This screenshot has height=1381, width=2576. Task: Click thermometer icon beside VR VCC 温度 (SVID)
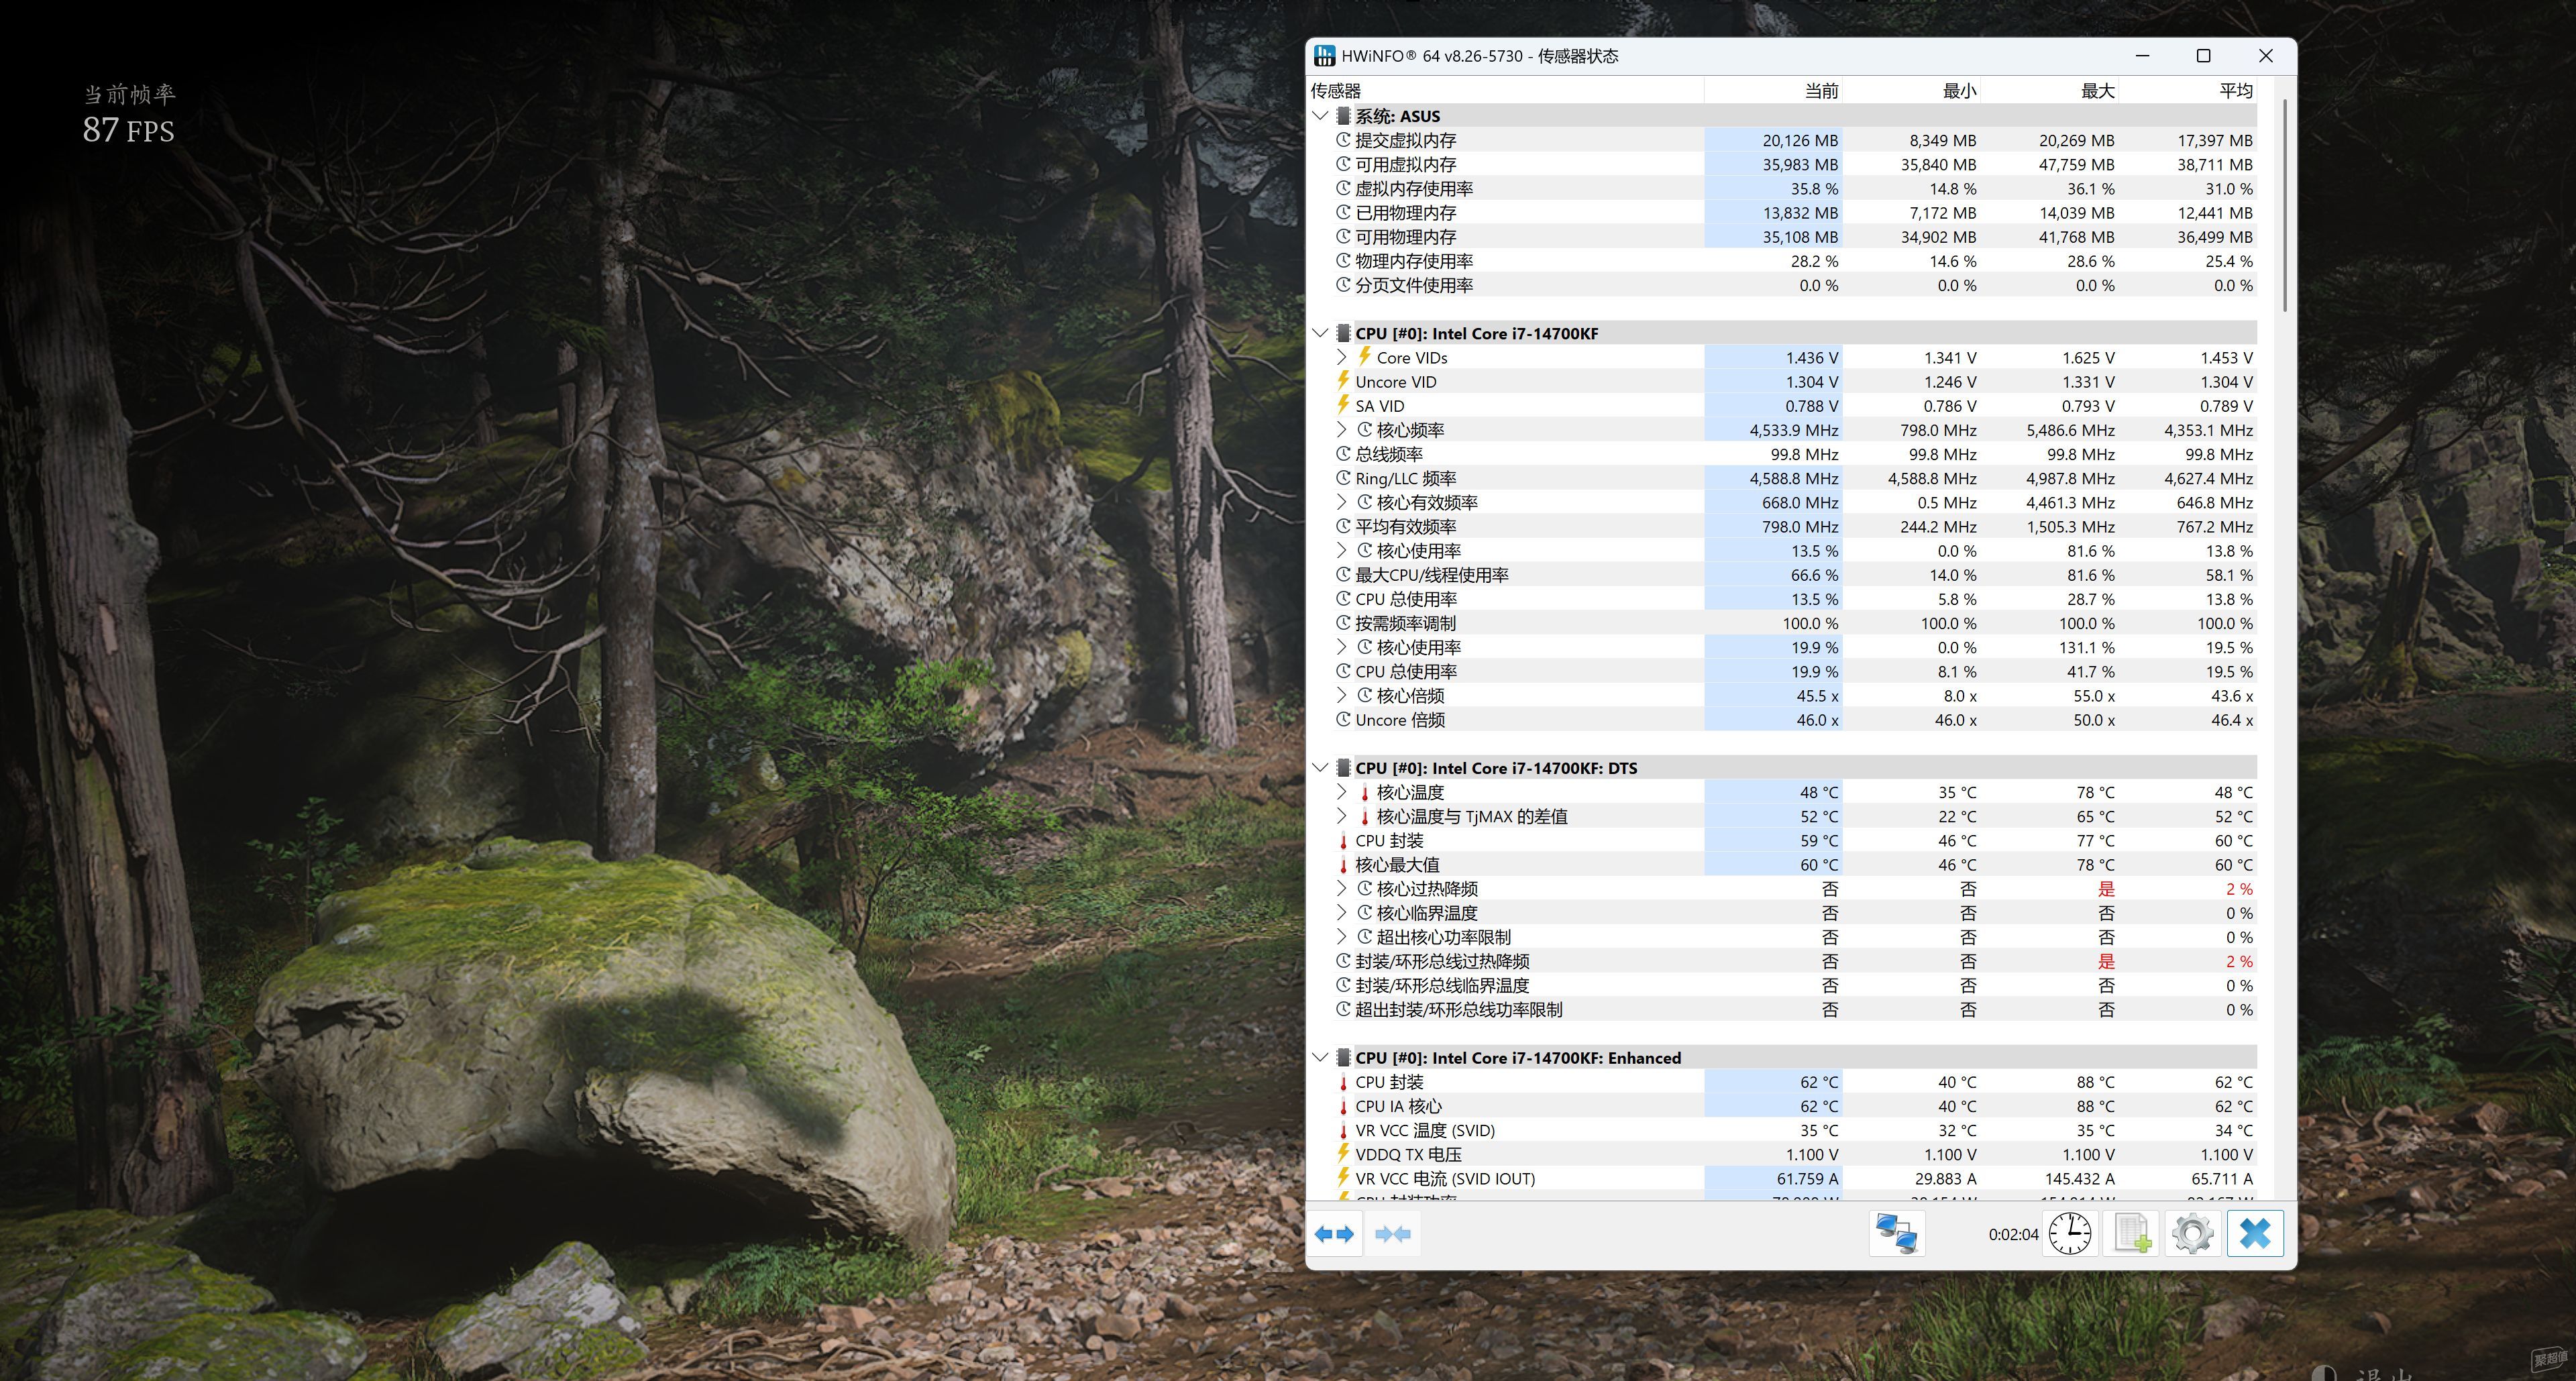click(x=1343, y=1130)
